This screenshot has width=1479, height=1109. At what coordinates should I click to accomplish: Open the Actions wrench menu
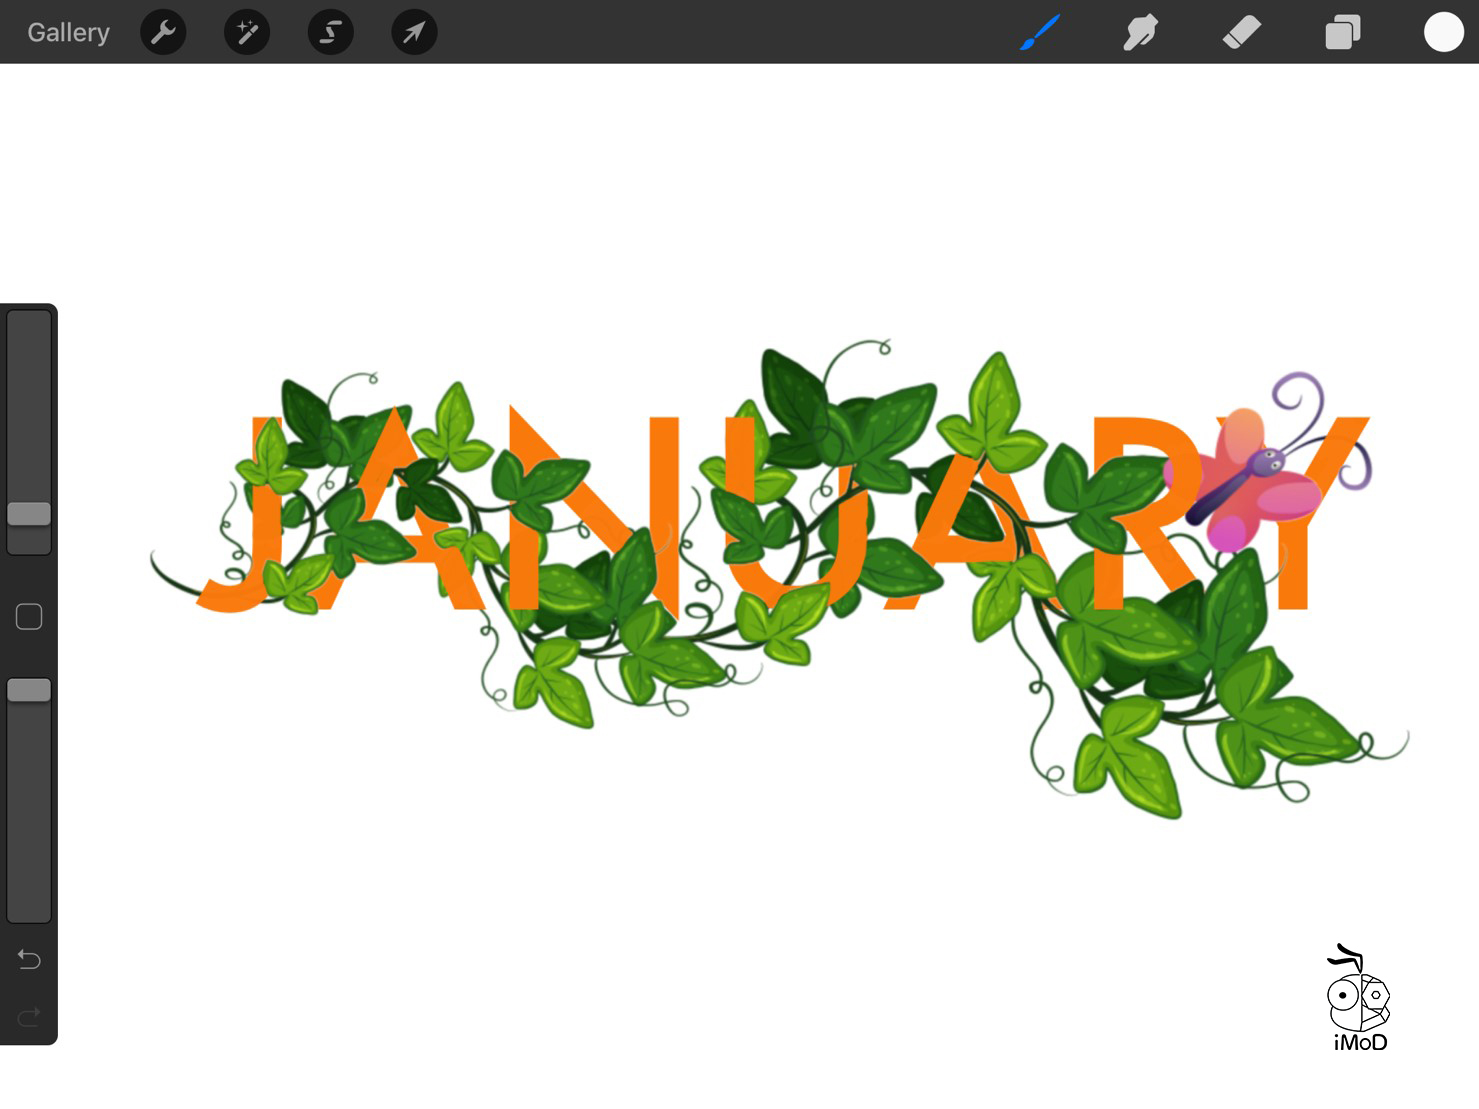coord(163,32)
